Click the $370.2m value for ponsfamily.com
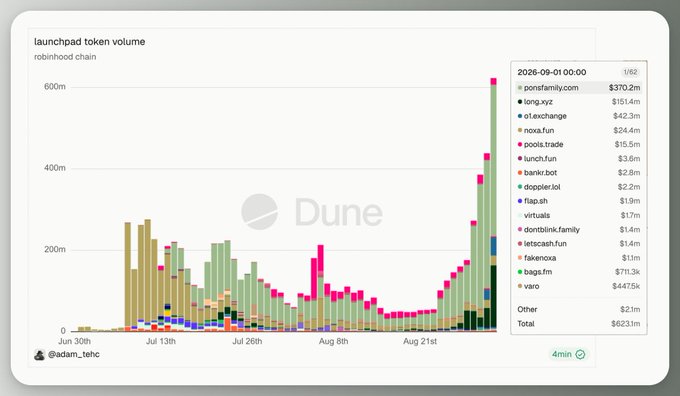Screen dimensions: 680x396 (624, 88)
